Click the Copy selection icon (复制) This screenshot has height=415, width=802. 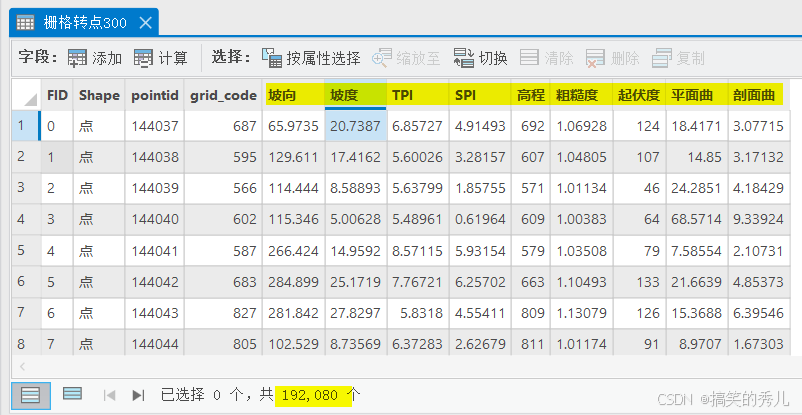pyautogui.click(x=662, y=58)
